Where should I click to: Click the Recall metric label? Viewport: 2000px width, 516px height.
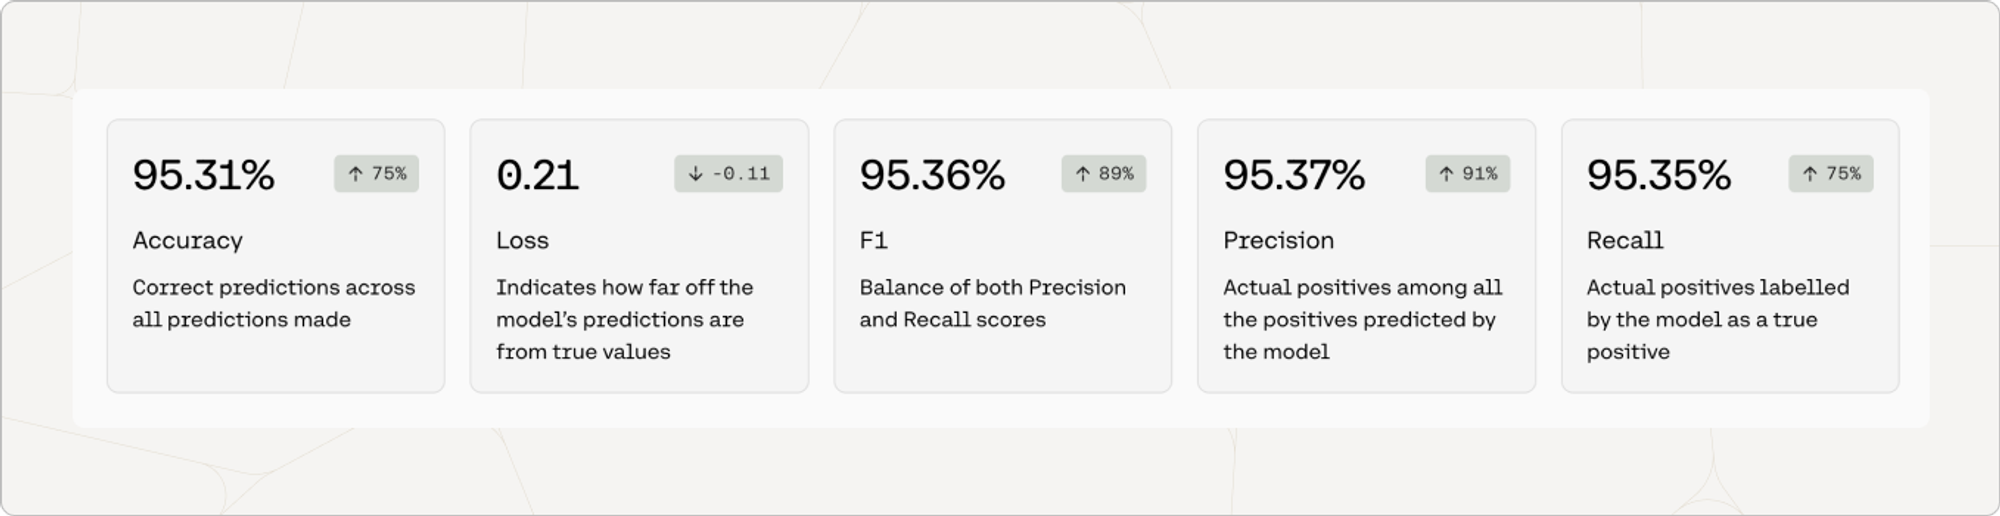coord(1624,240)
